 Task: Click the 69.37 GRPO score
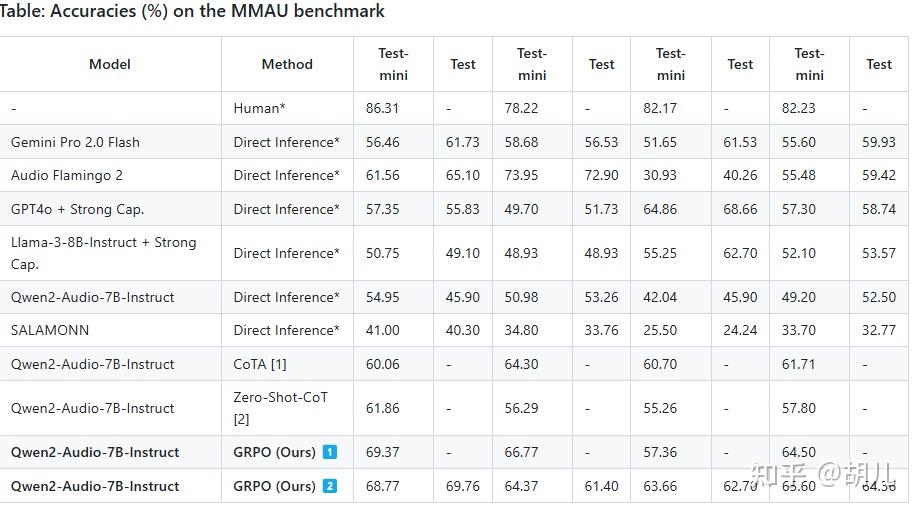(382, 452)
